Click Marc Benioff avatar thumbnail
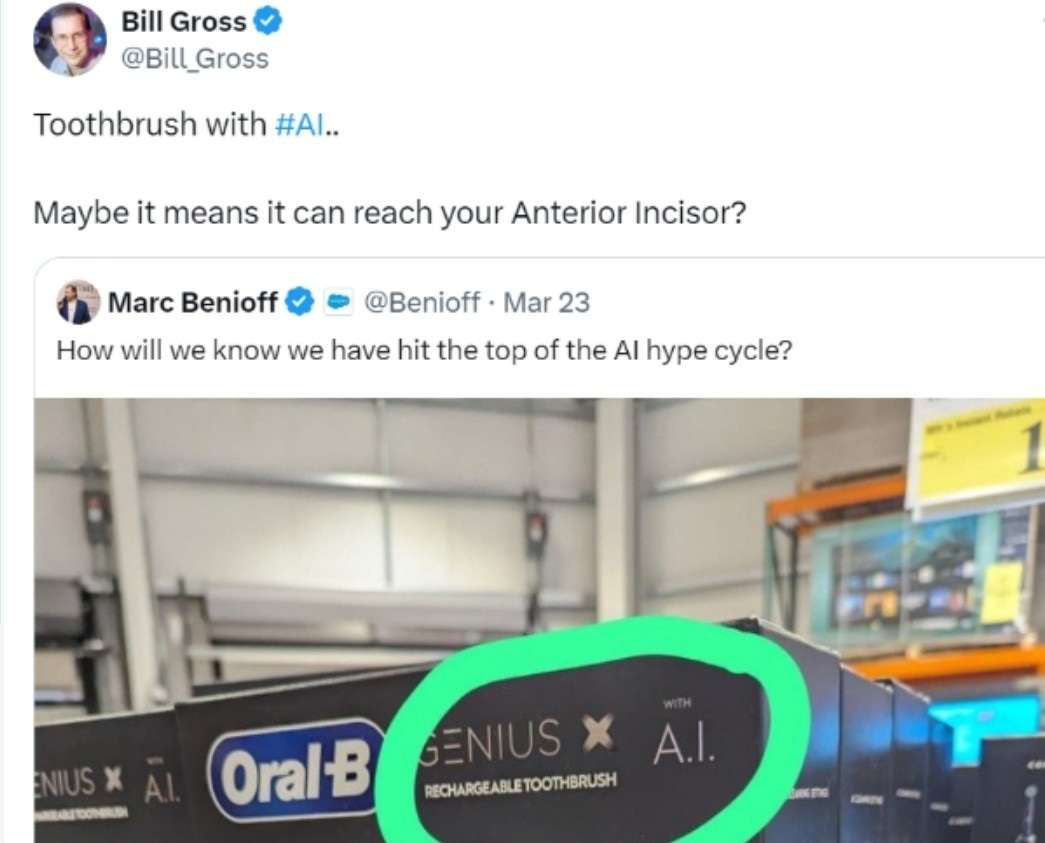 78,302
